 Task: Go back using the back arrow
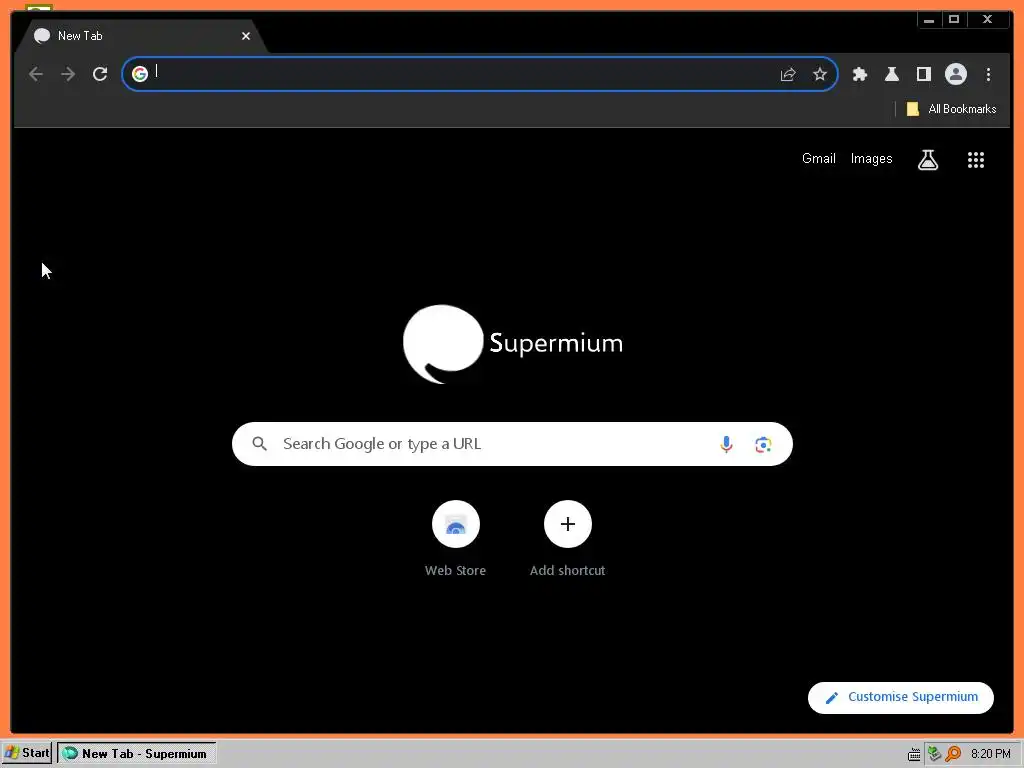(36, 74)
